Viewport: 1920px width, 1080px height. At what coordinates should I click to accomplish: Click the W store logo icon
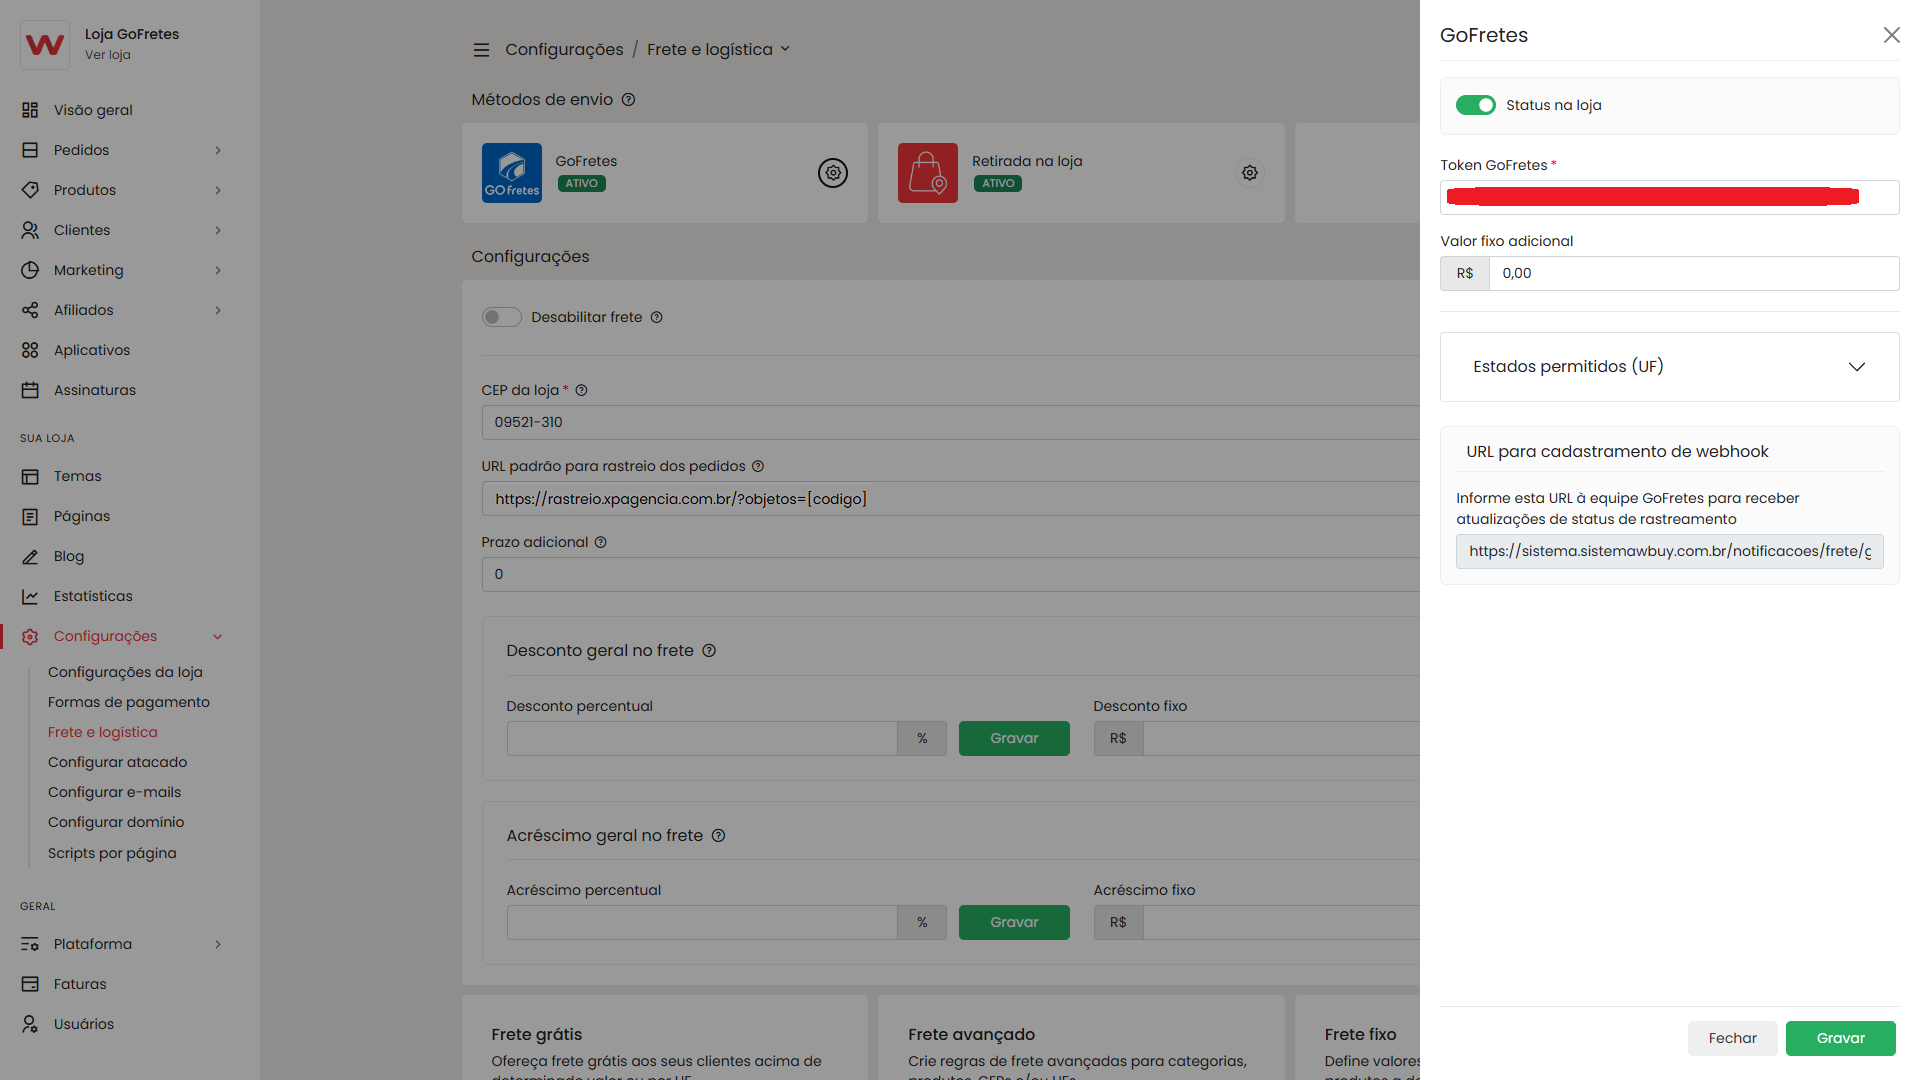coord(45,44)
